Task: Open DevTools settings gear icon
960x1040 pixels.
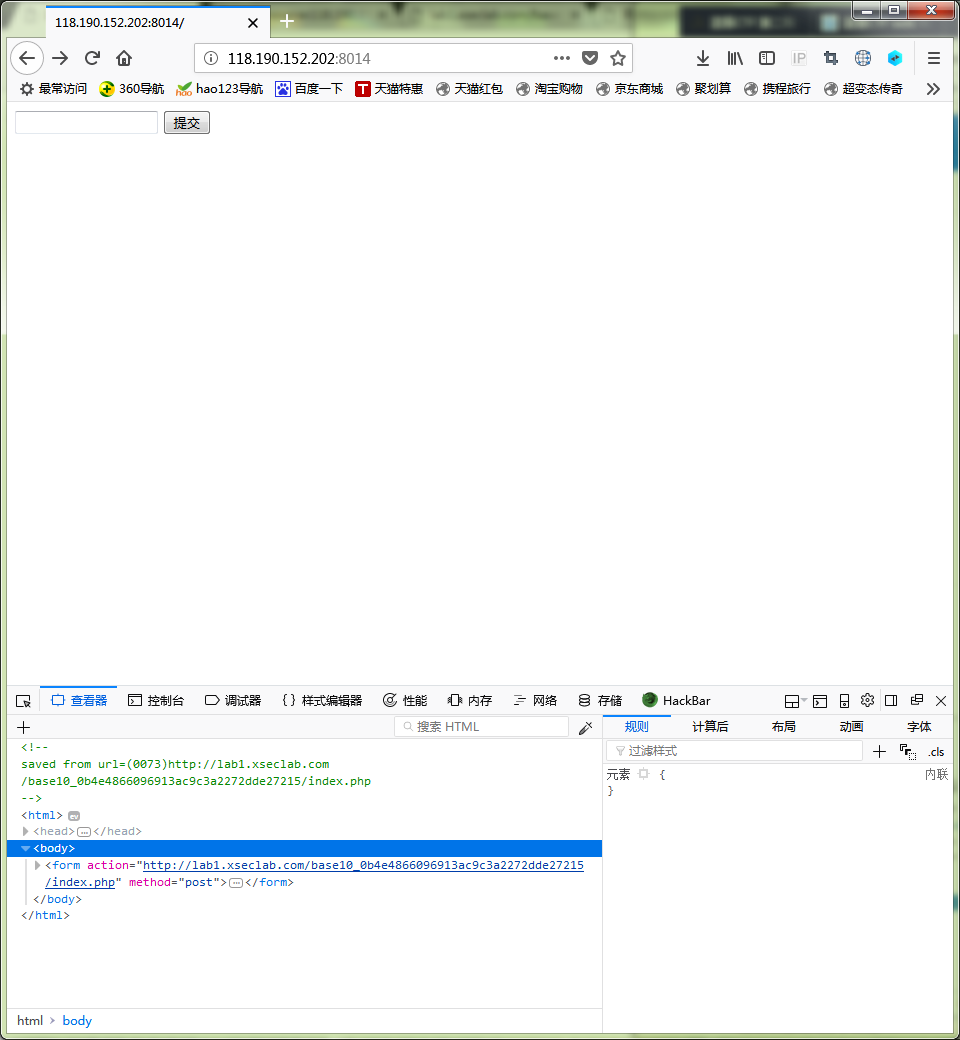Action: (x=867, y=700)
